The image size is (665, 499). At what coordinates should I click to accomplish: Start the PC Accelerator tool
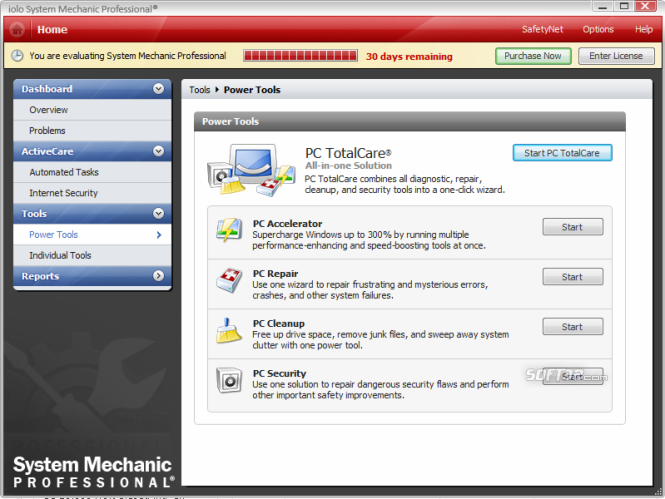pos(573,227)
